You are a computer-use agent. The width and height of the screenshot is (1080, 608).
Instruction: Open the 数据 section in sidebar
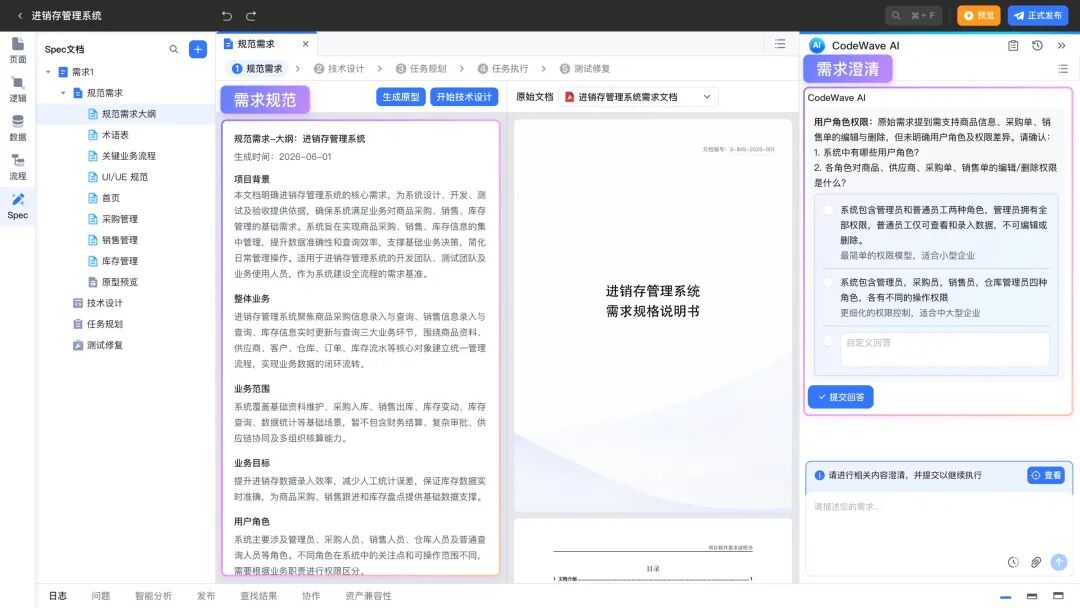(18, 128)
